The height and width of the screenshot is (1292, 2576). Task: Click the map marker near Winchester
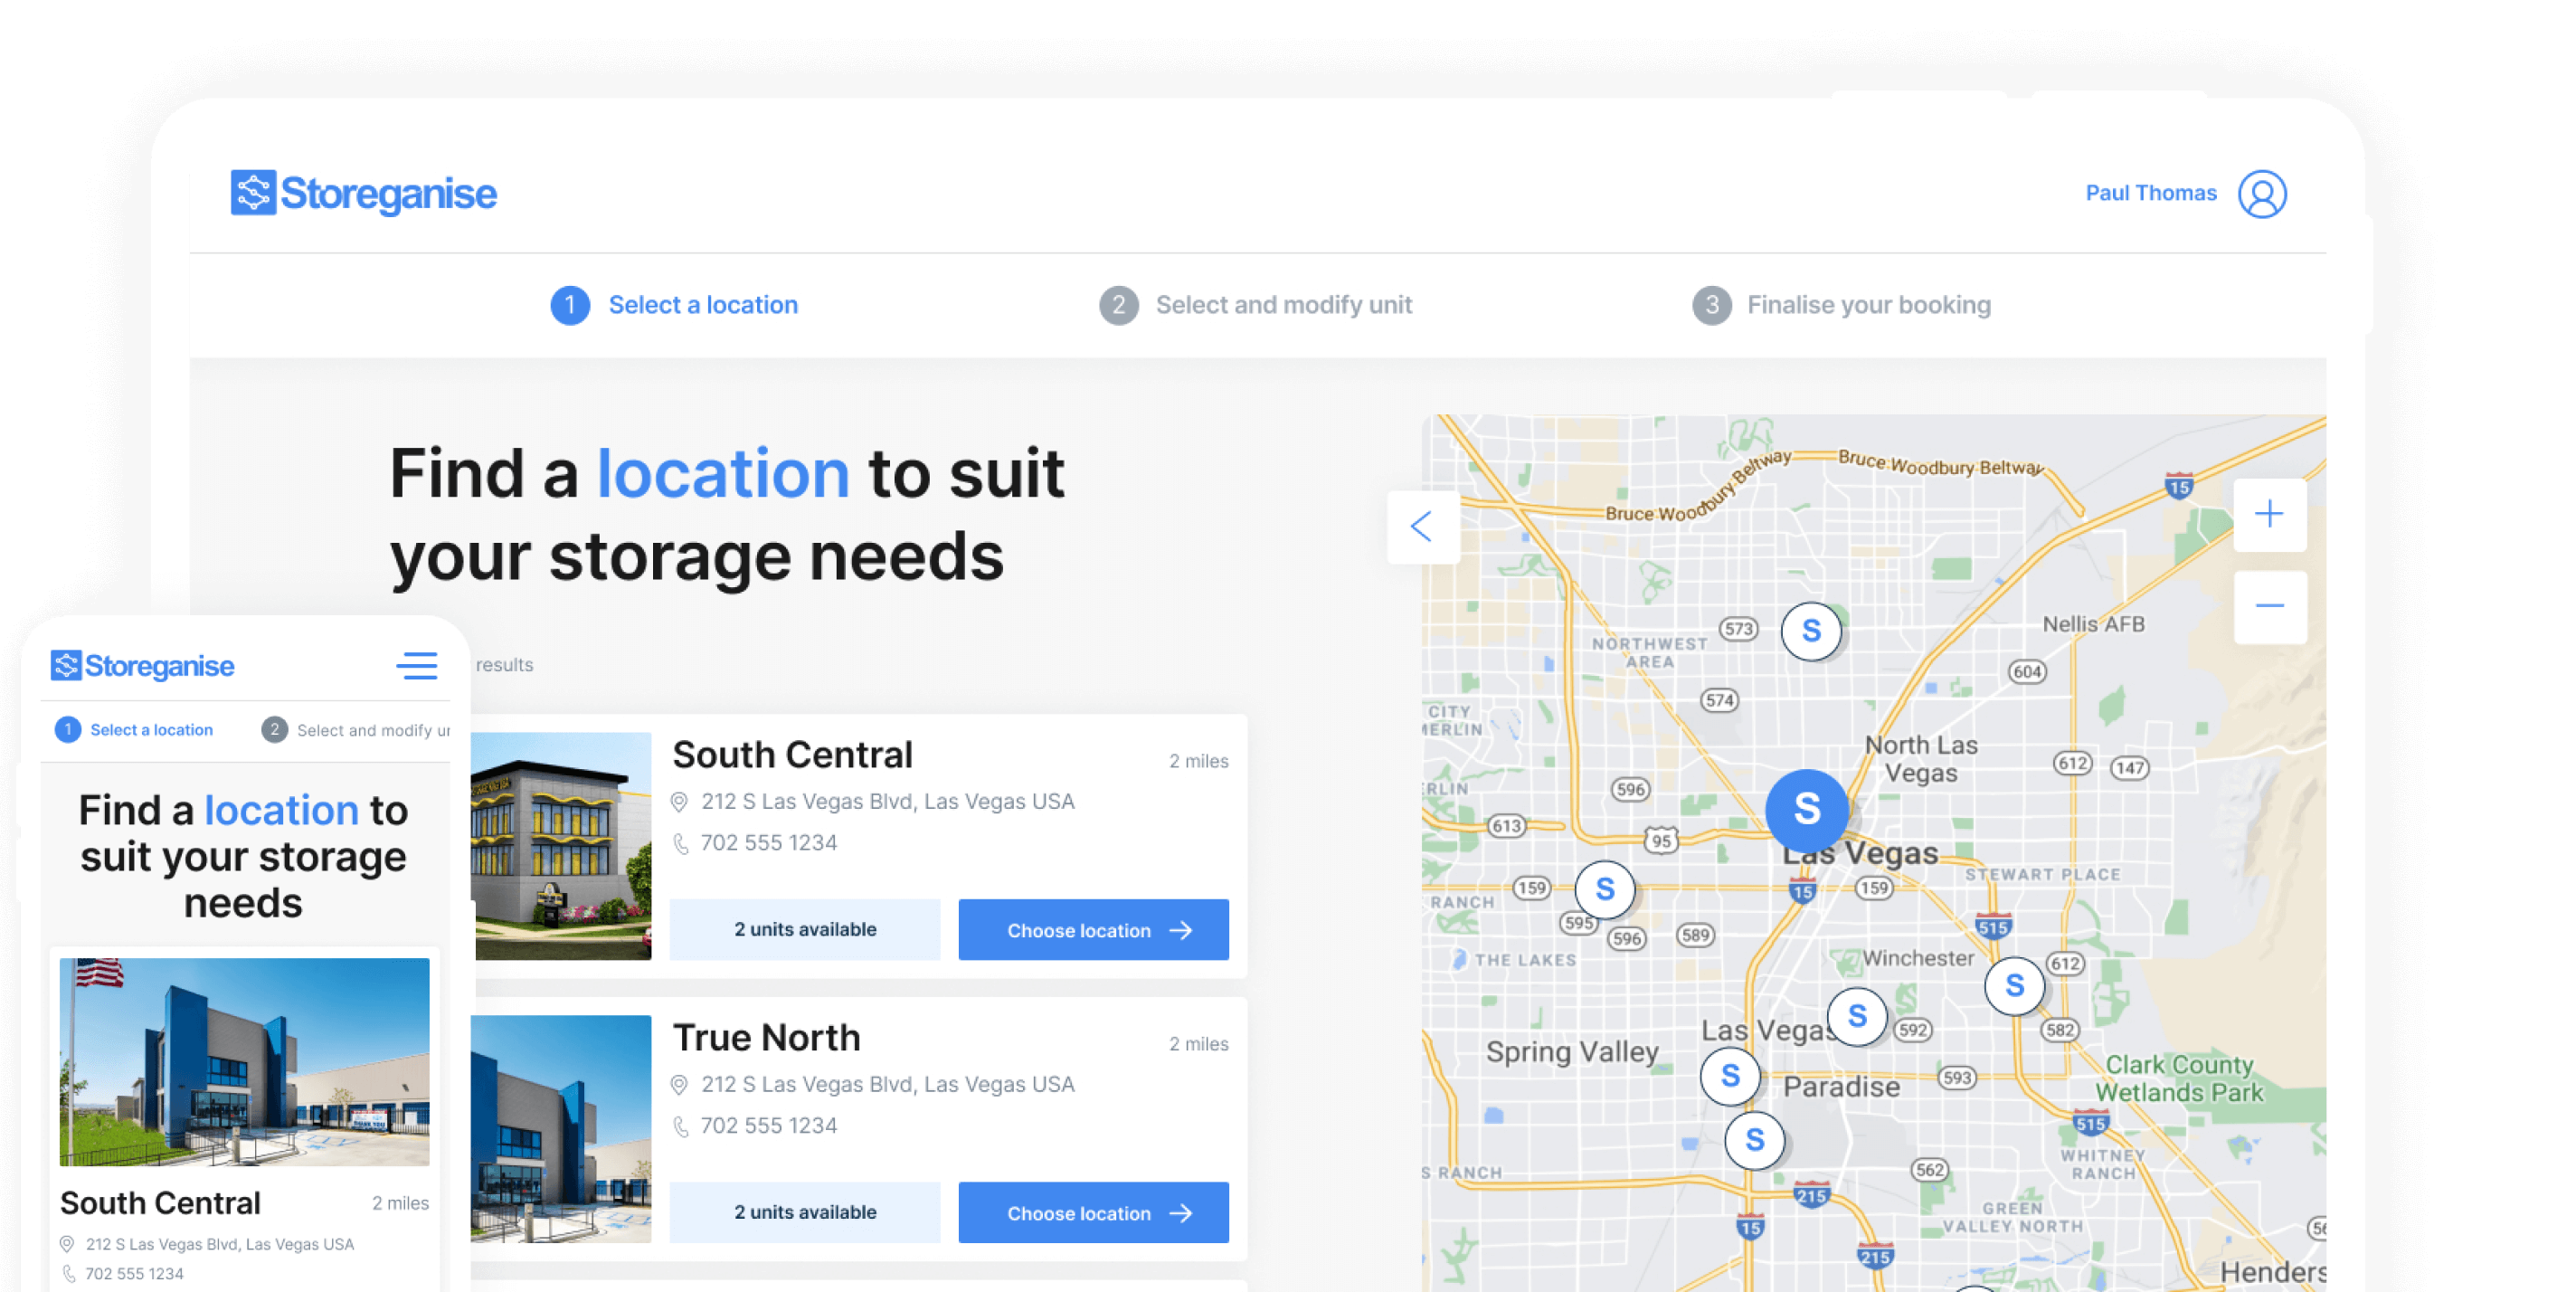point(1856,1016)
